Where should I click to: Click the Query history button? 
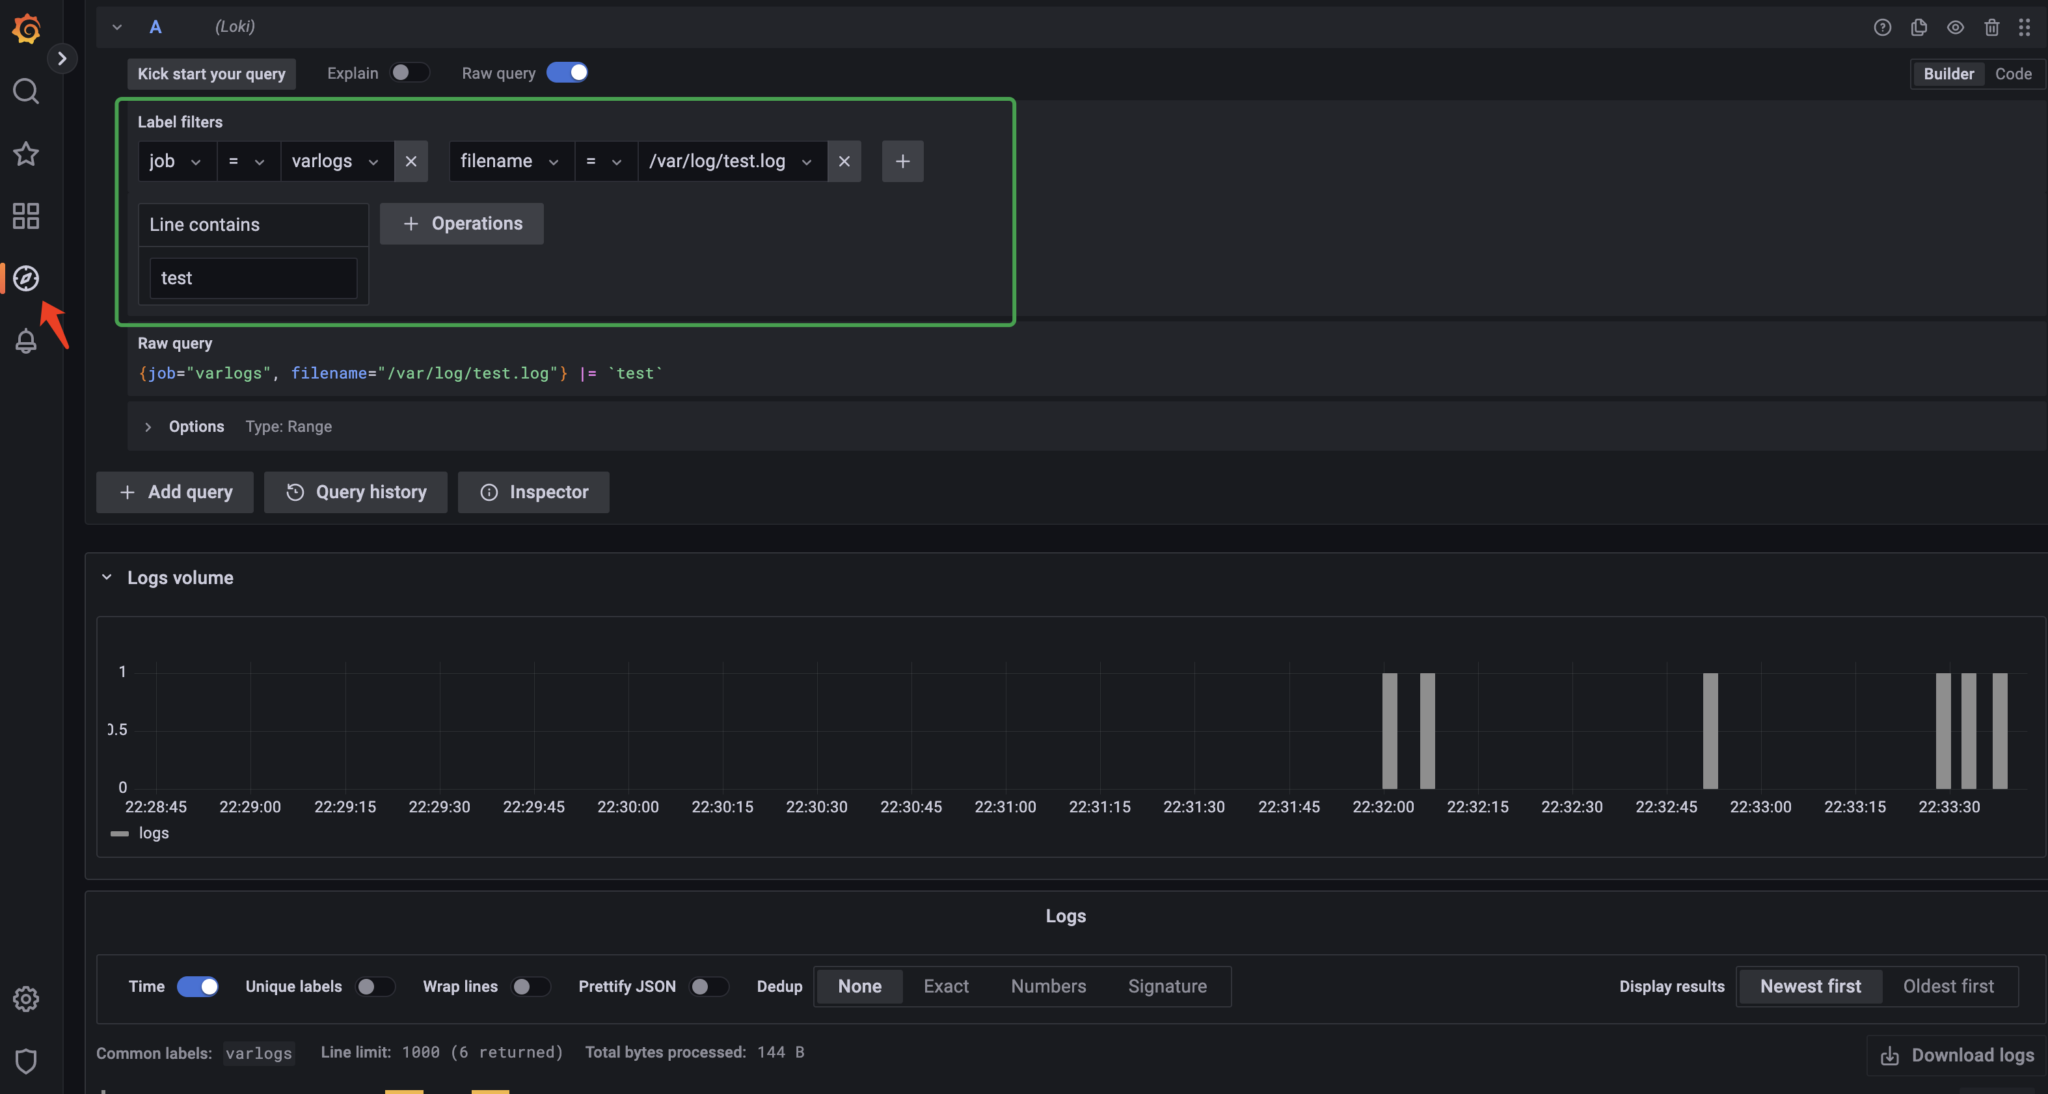356,493
